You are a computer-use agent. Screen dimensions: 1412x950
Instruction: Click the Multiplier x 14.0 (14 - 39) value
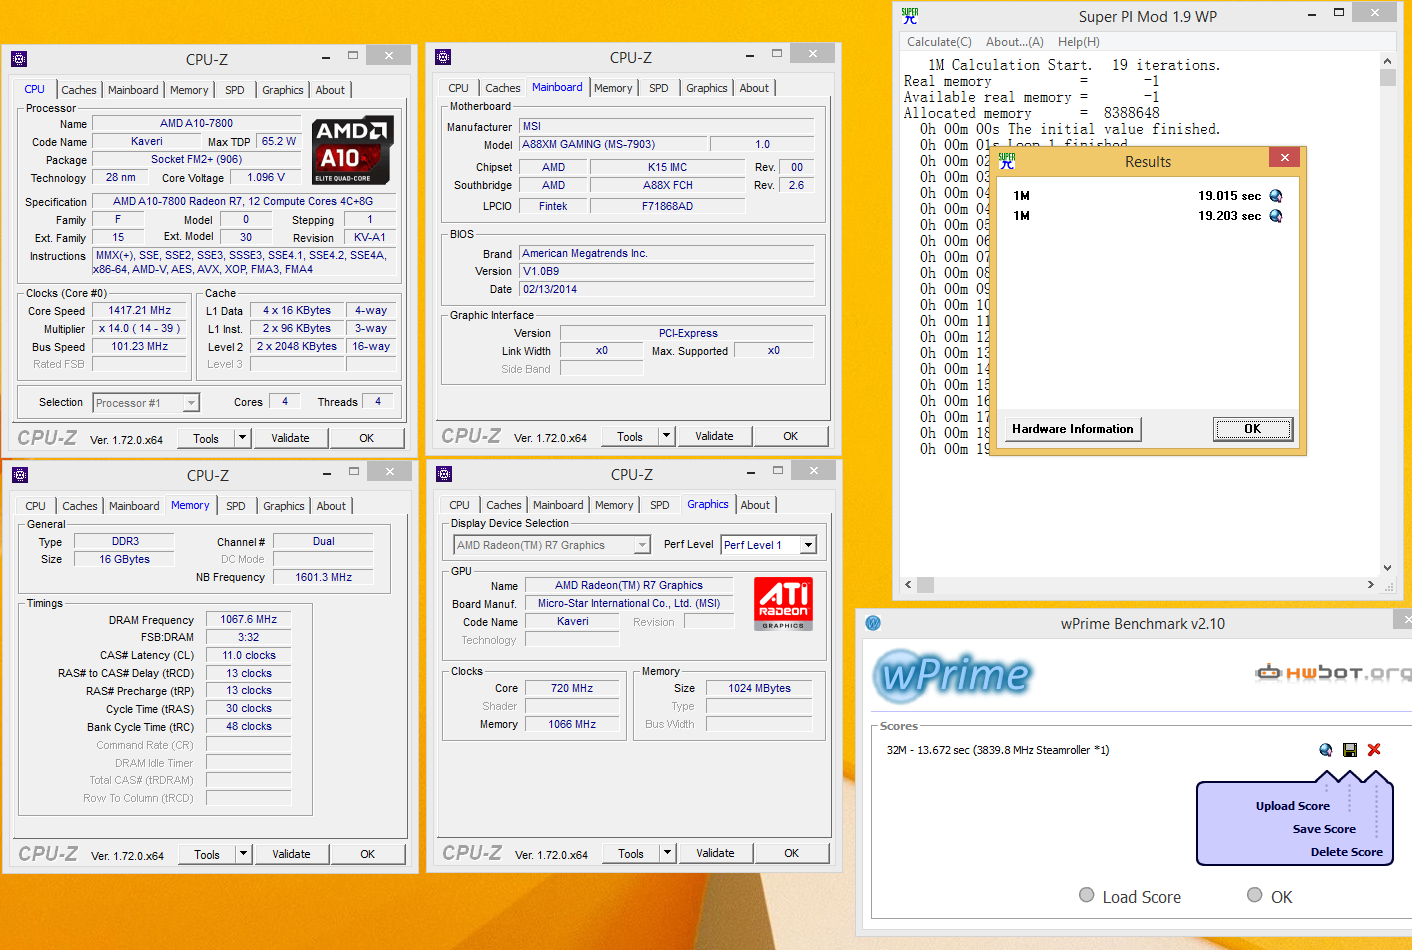[140, 329]
